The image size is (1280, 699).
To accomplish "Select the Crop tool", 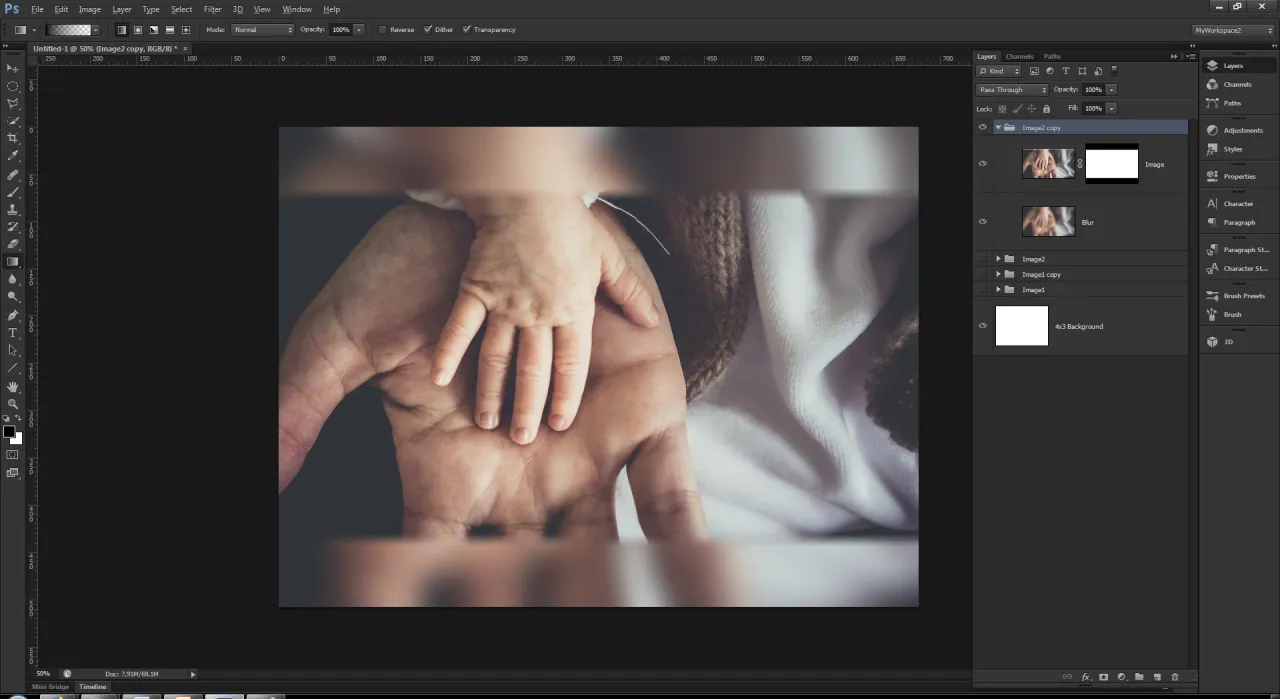I will click(13, 138).
